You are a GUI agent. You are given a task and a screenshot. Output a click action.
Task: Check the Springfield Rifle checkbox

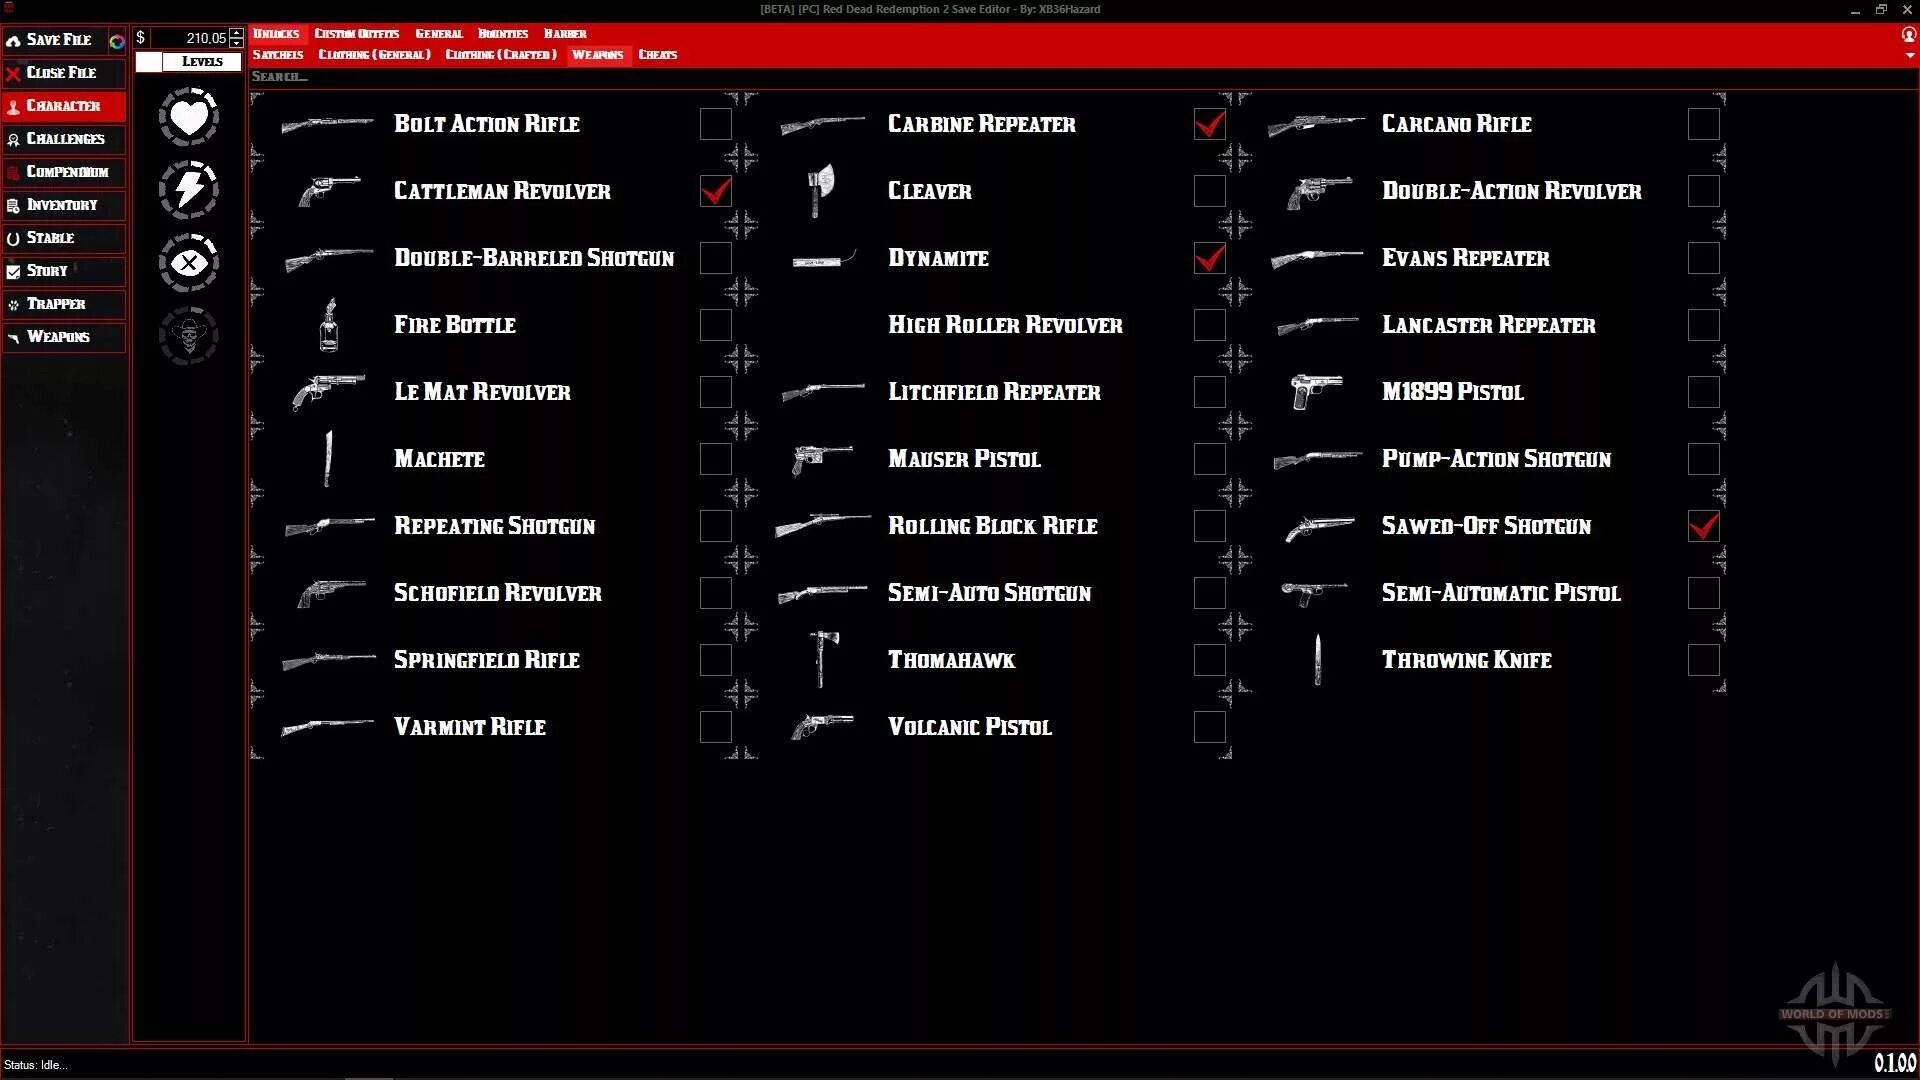point(716,660)
